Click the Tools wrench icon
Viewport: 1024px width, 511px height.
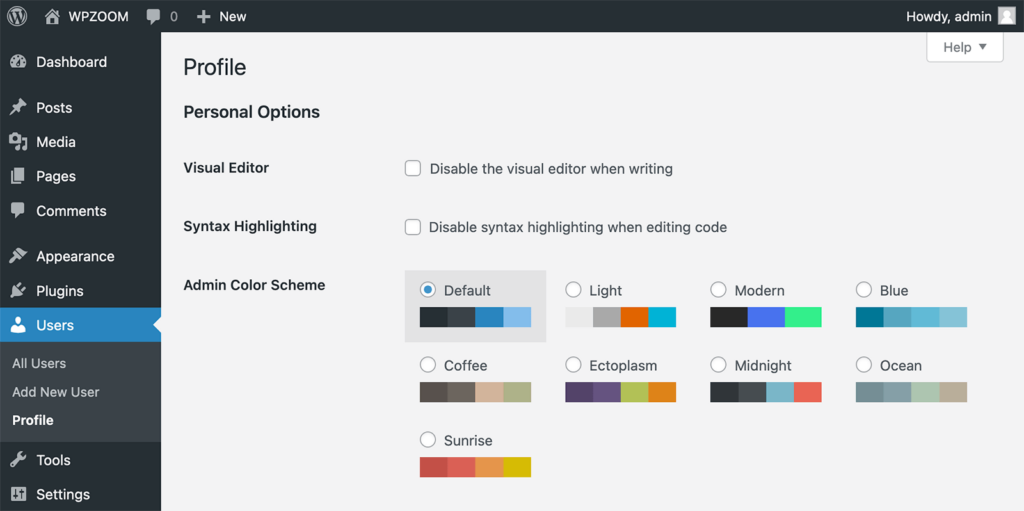(18, 459)
